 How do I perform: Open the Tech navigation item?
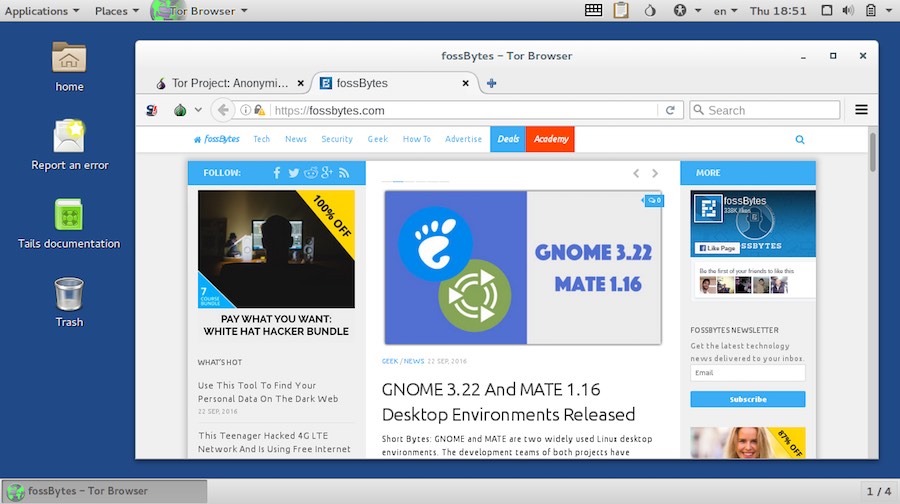pyautogui.click(x=261, y=139)
